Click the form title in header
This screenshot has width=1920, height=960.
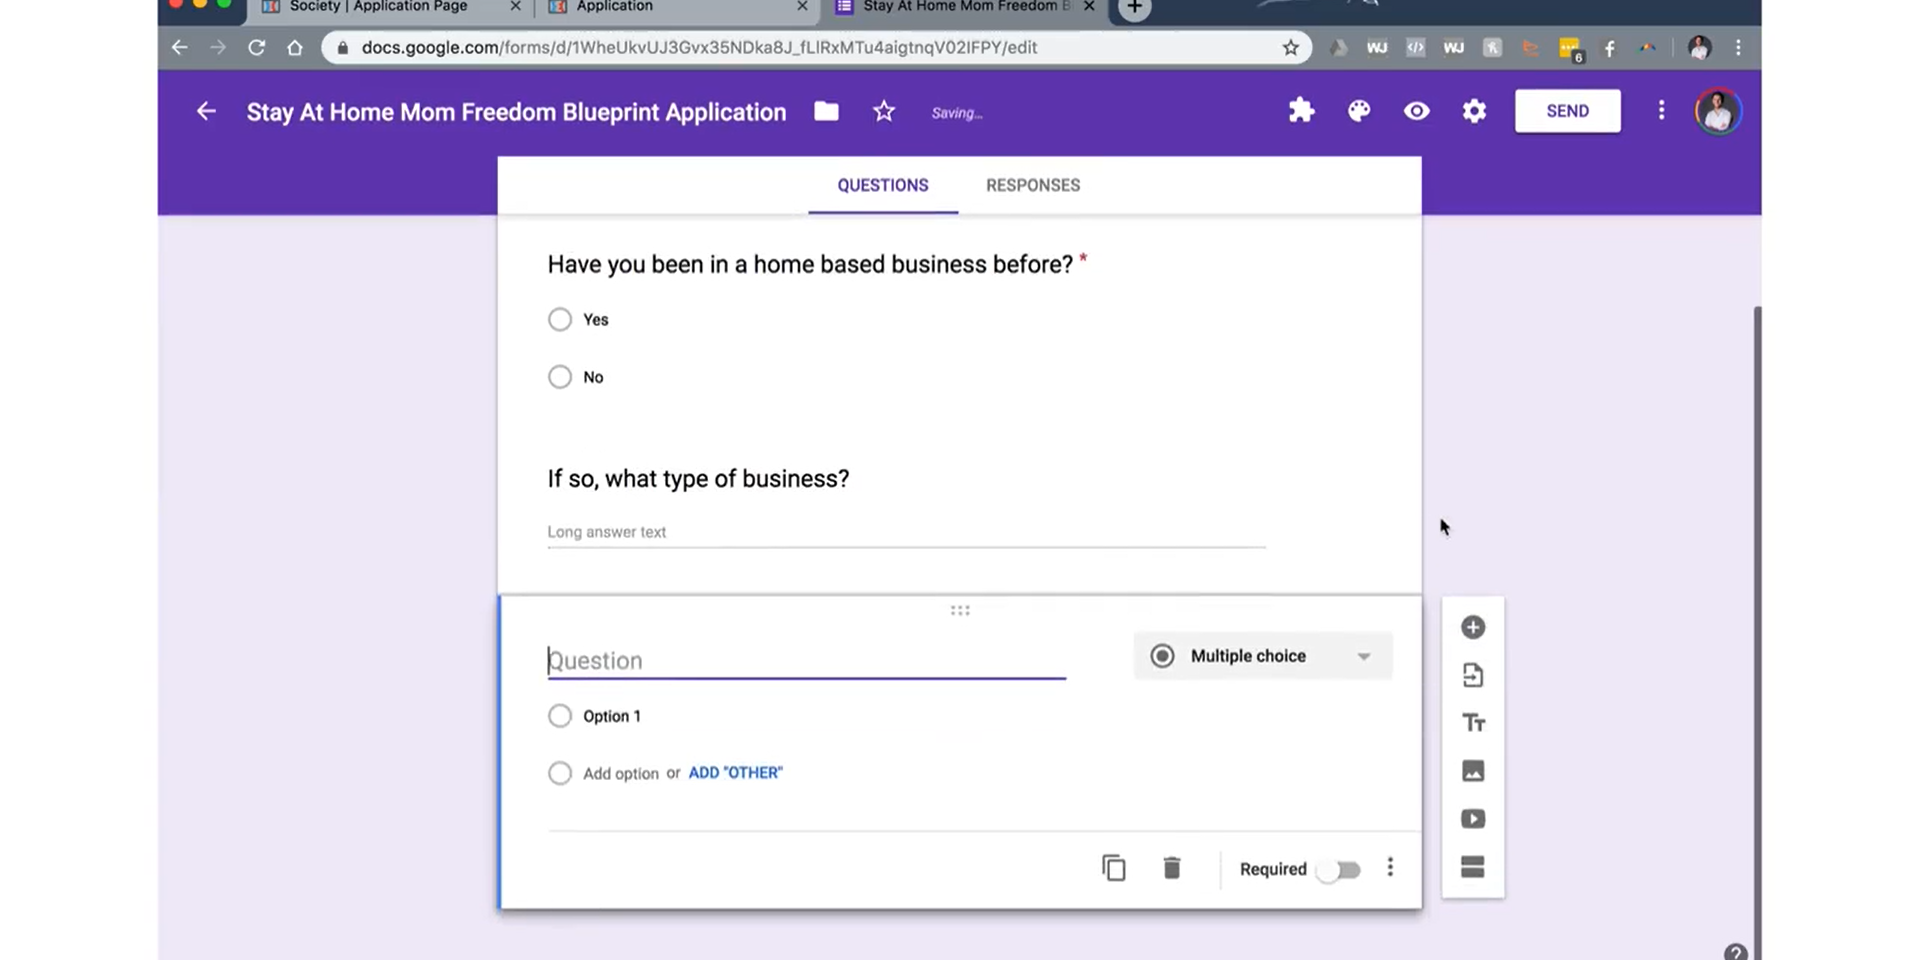pos(516,112)
